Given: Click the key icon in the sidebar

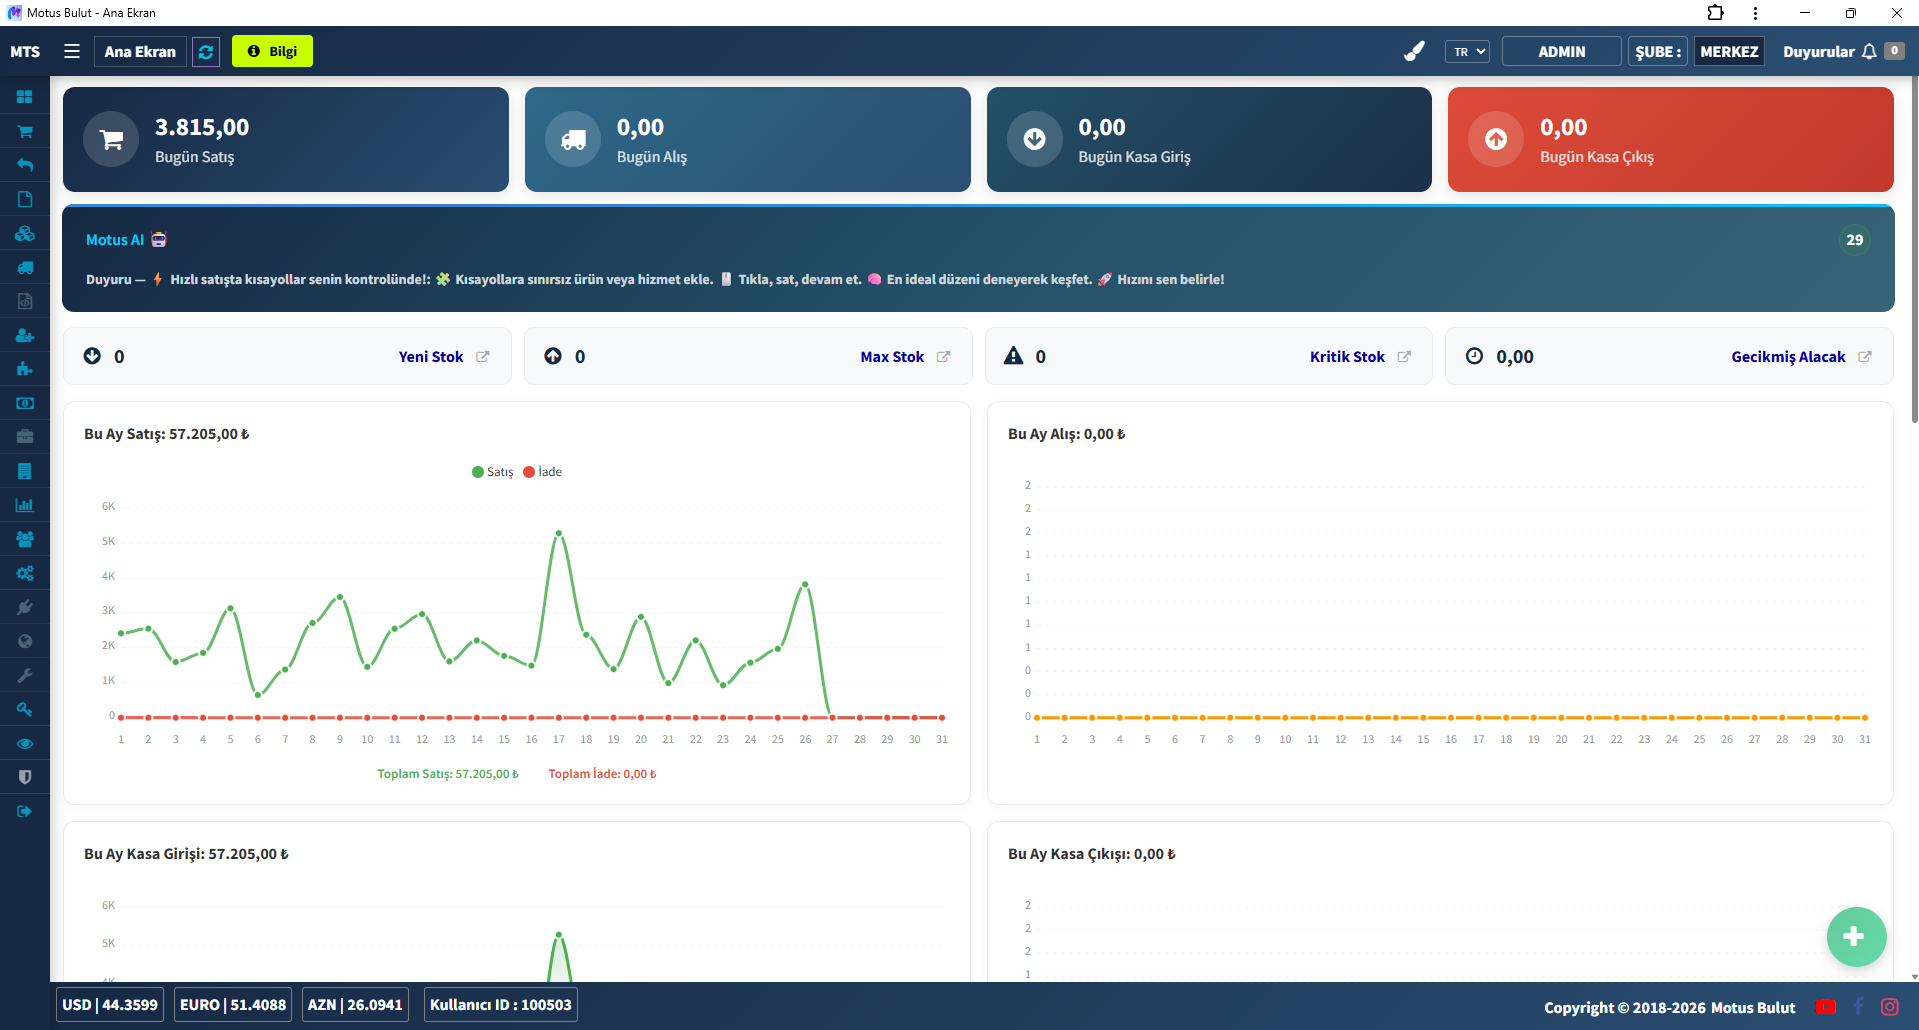Looking at the screenshot, I should coord(25,709).
